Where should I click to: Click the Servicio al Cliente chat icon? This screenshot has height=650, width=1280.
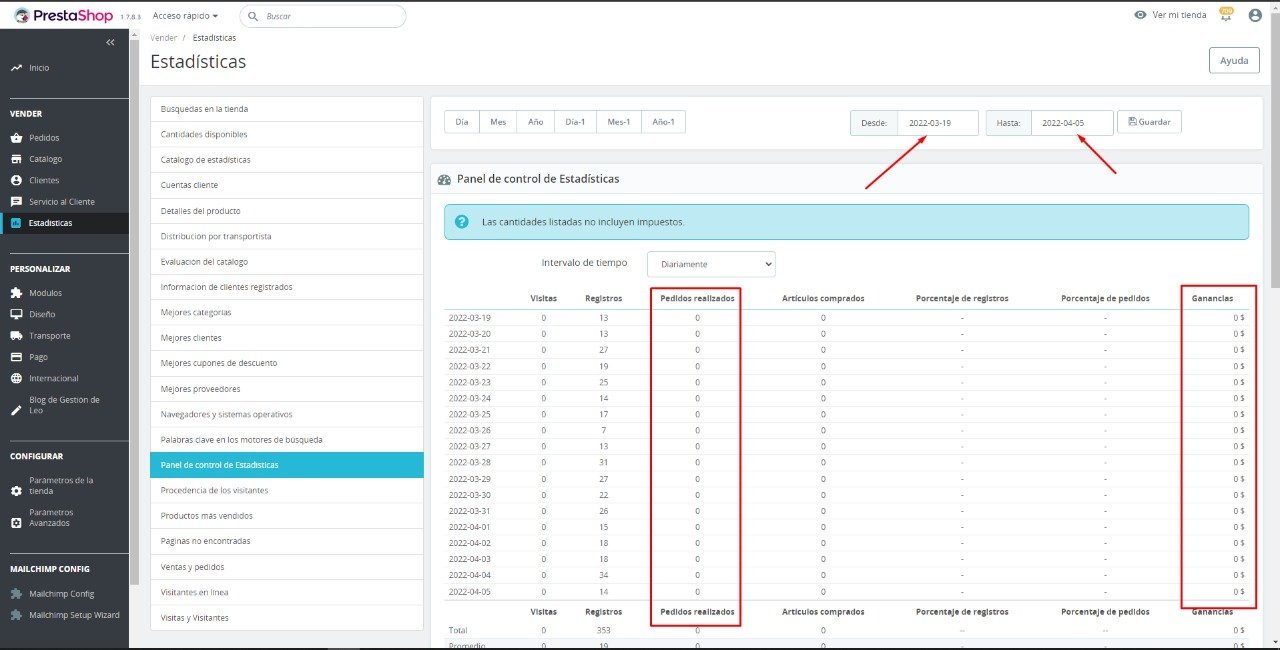(x=16, y=202)
